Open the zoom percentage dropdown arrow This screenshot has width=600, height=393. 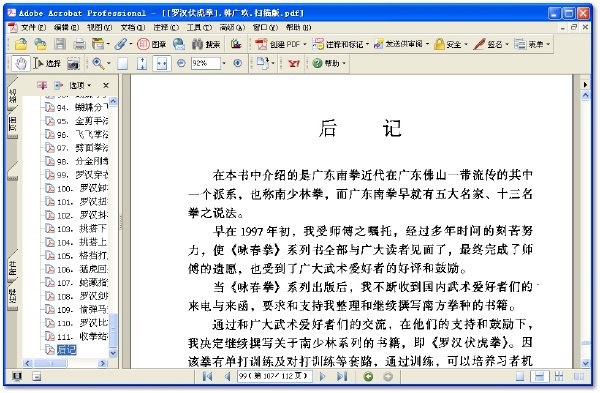click(224, 63)
